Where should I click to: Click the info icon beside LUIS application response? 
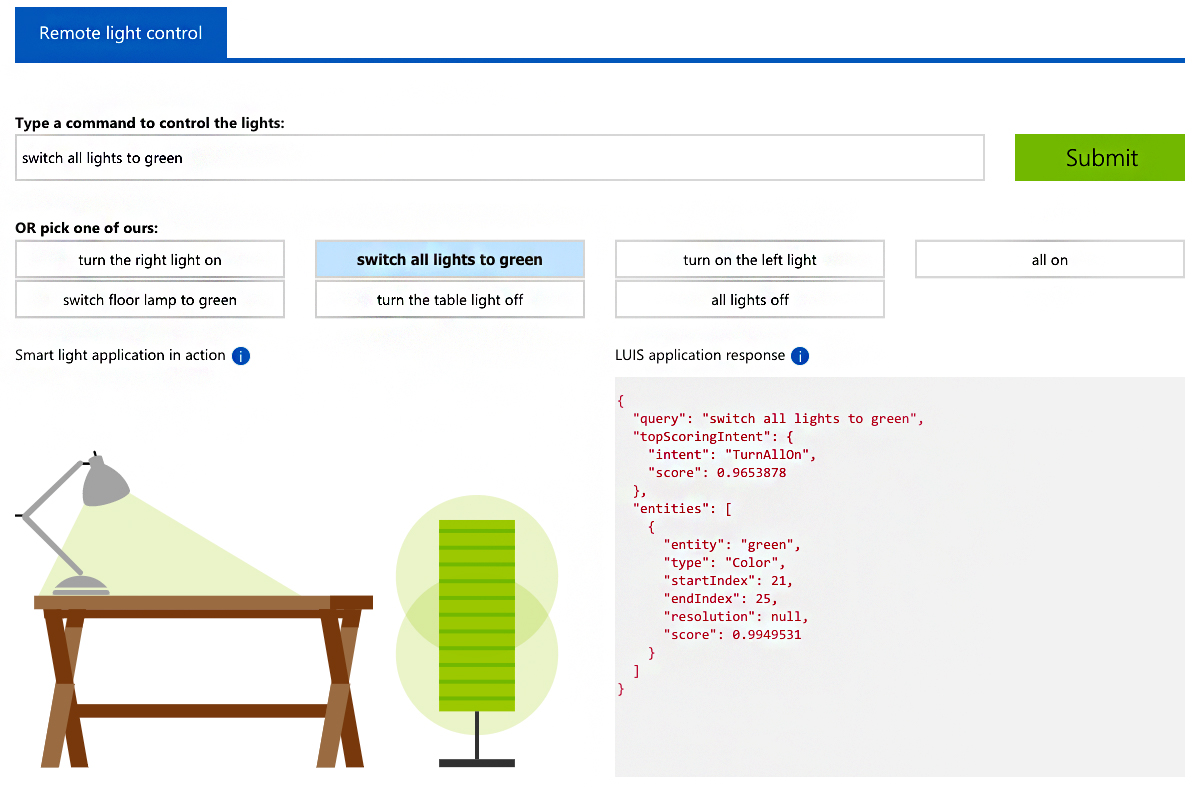pyautogui.click(x=799, y=356)
